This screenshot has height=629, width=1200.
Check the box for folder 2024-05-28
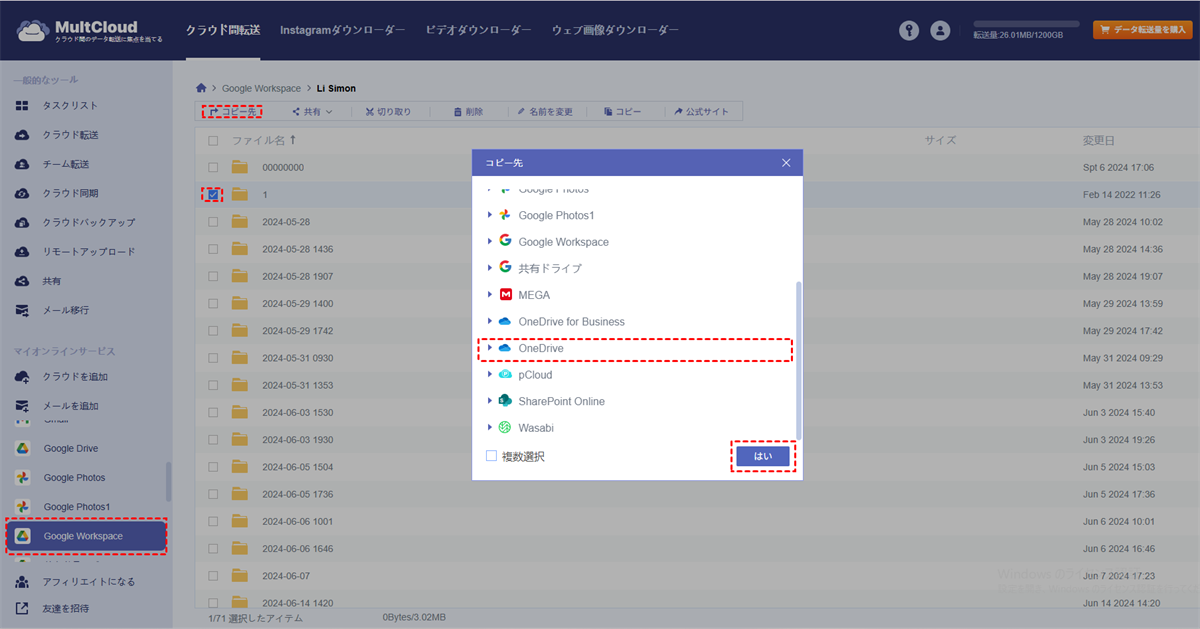(x=213, y=222)
